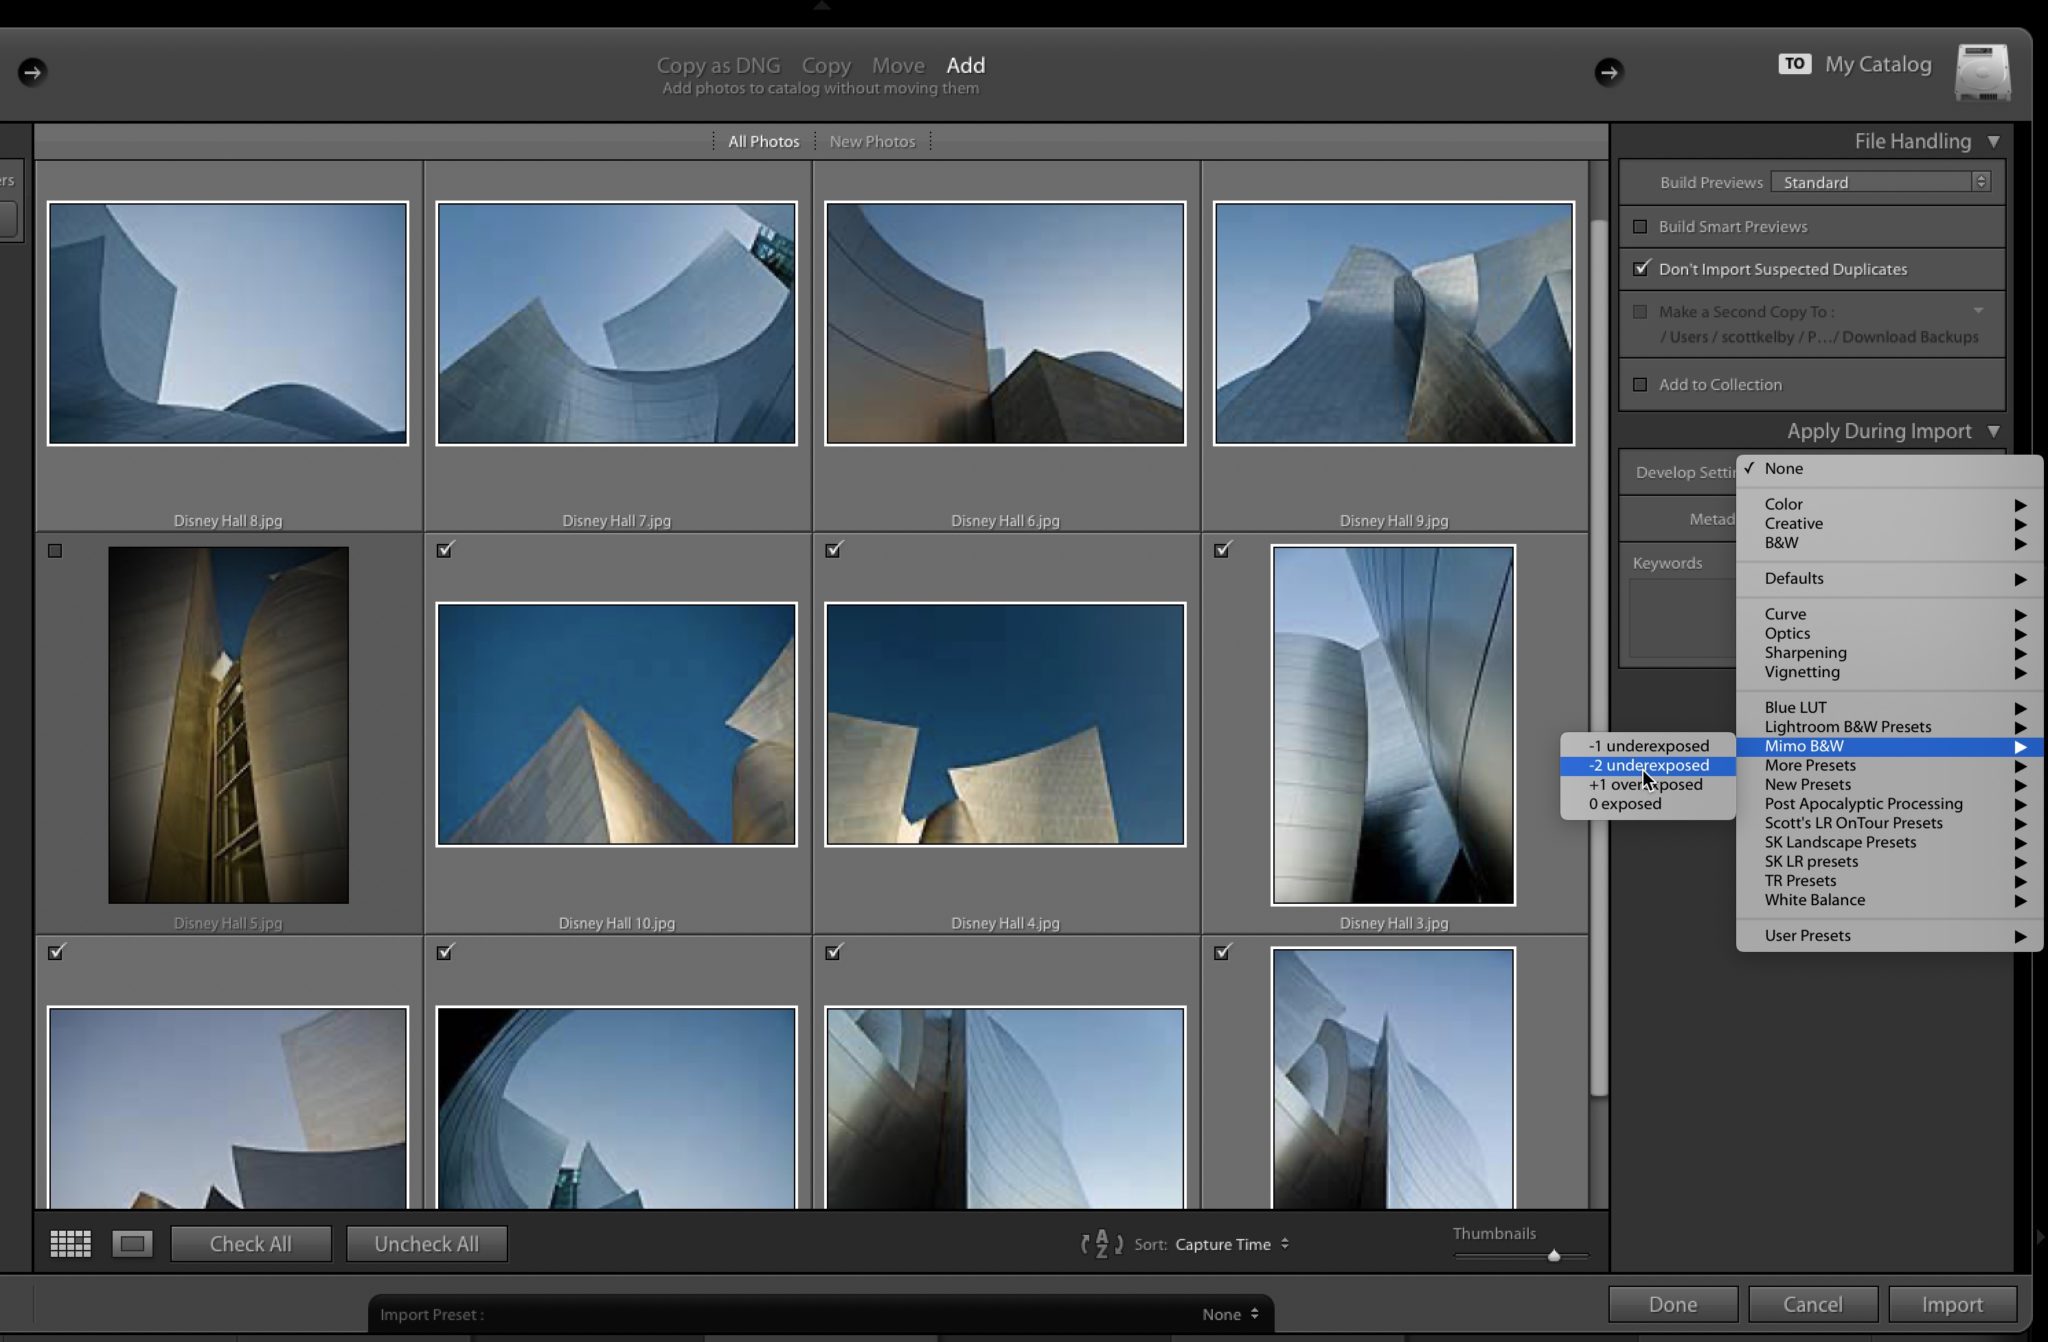2048x1342 pixels.
Task: Open the Build Previews Standard dropdown
Action: (1878, 181)
